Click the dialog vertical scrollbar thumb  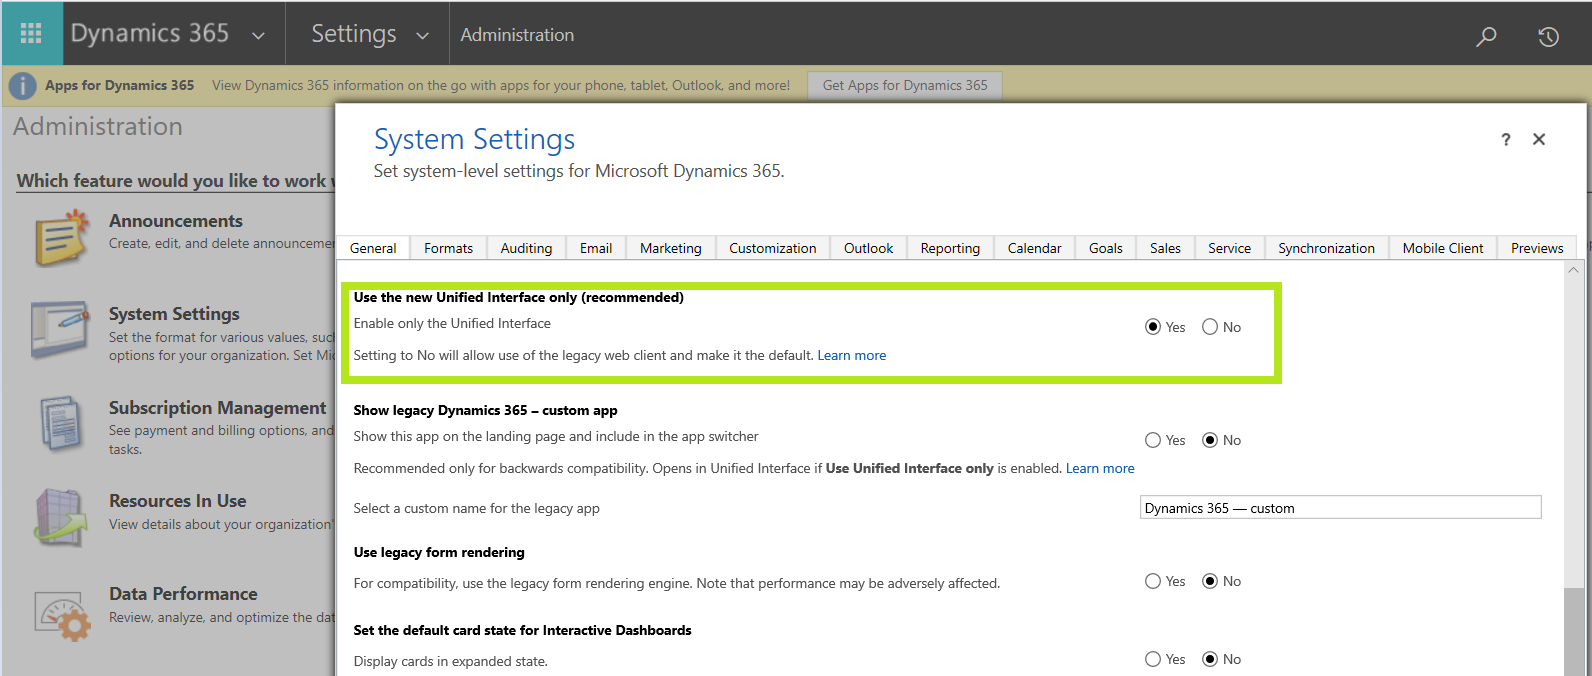point(1573,632)
